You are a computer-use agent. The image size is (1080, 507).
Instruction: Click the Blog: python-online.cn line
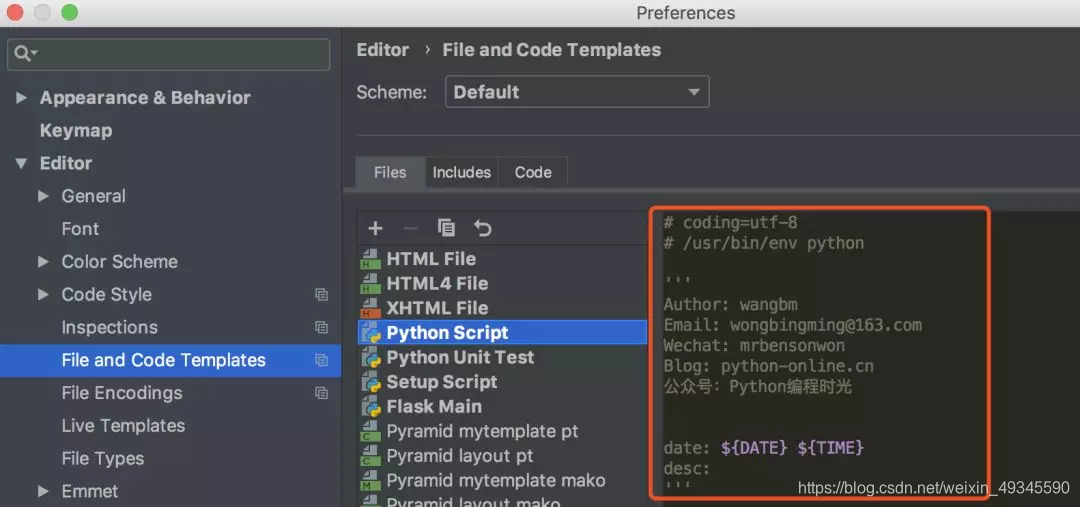769,366
